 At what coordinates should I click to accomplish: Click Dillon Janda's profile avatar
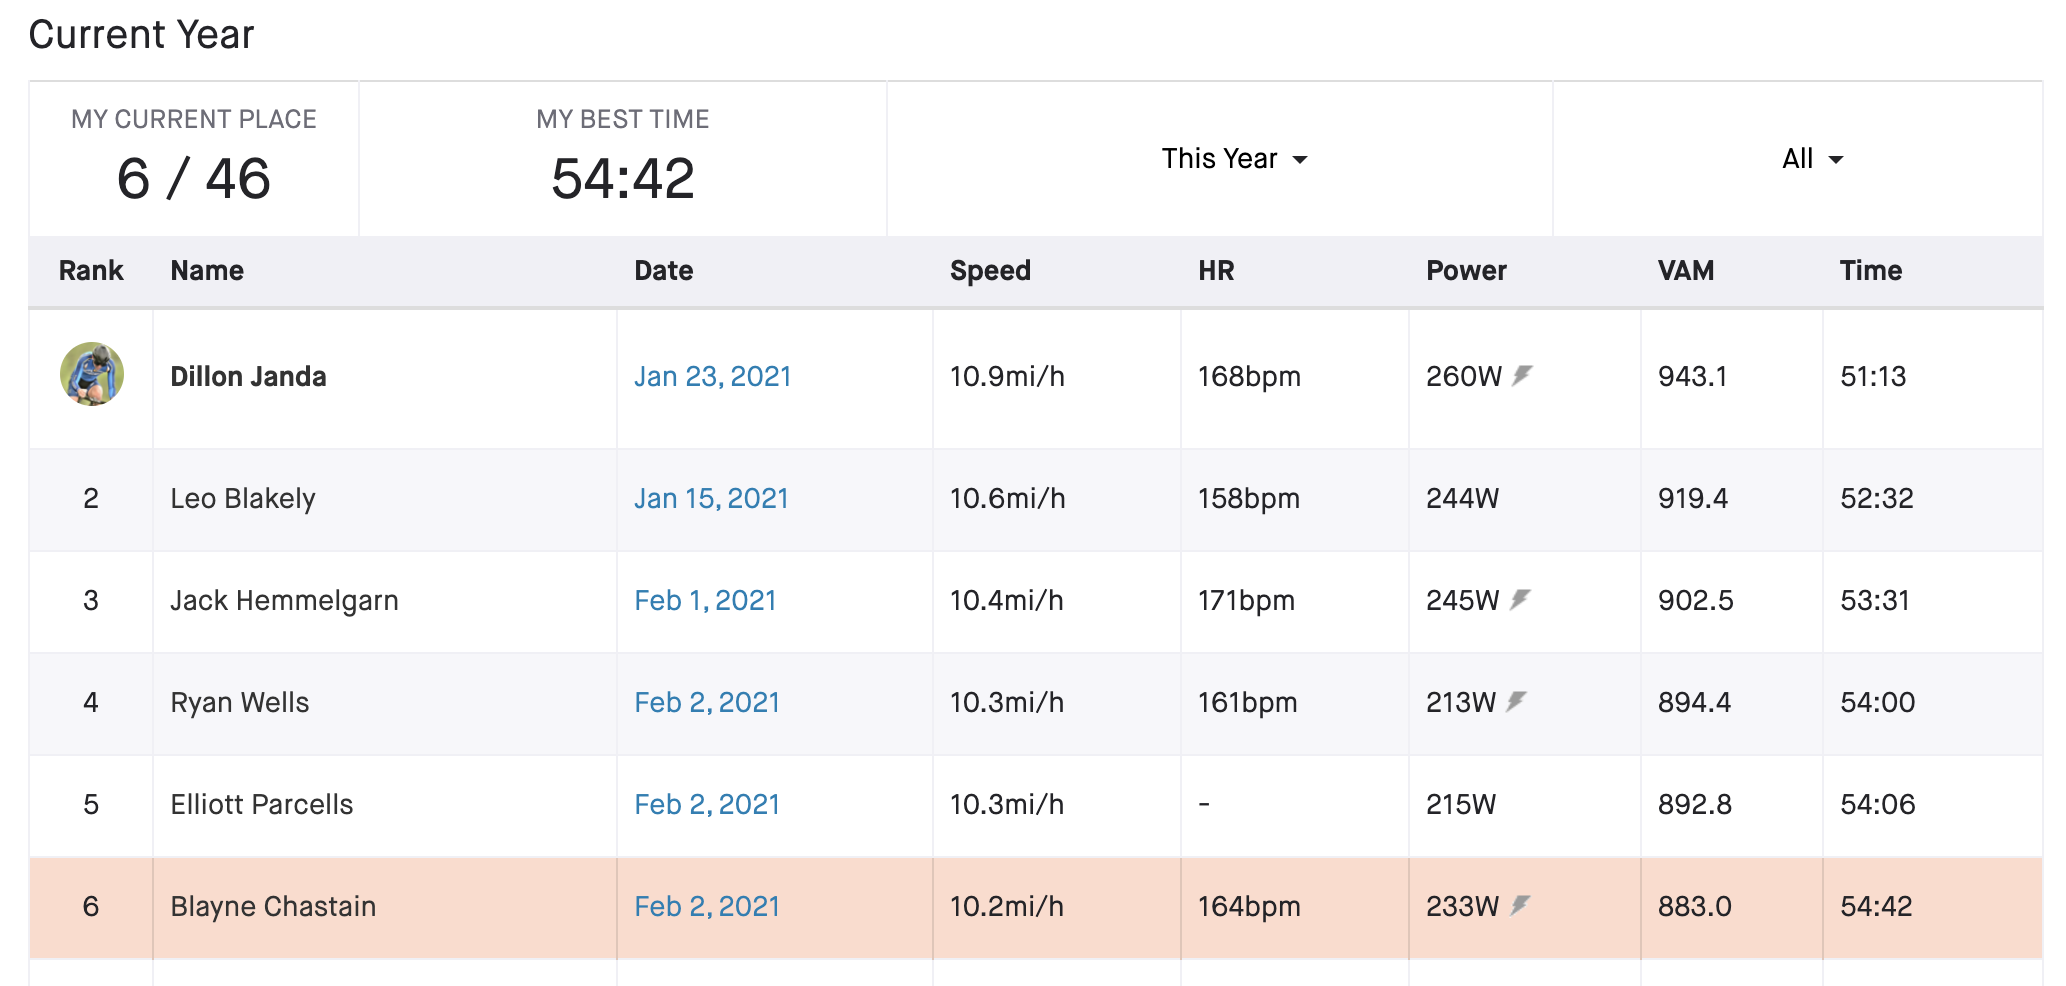coord(92,374)
